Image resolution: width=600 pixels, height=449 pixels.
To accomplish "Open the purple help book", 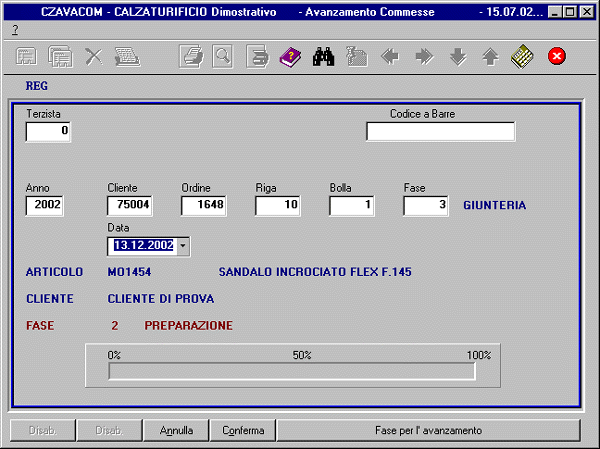I will pos(290,57).
